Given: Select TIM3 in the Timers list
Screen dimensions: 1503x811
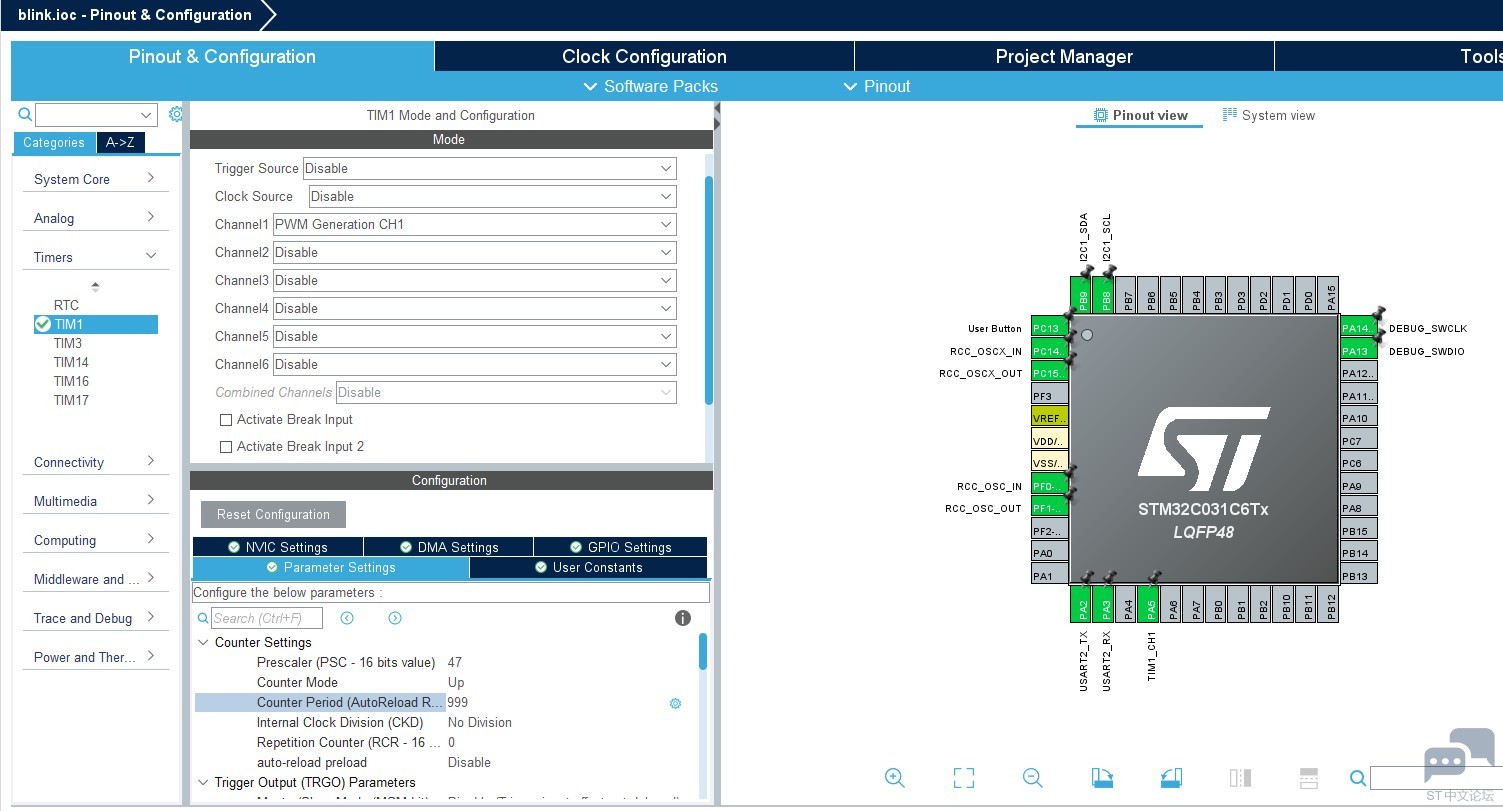Looking at the screenshot, I should pyautogui.click(x=68, y=344).
